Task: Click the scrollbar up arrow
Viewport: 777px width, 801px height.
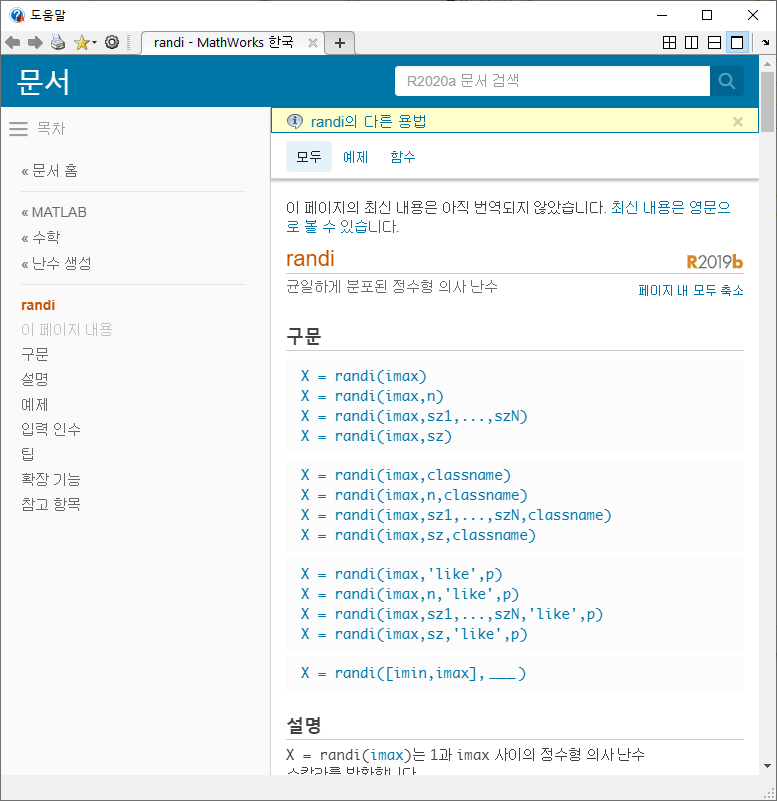Action: (x=767, y=64)
